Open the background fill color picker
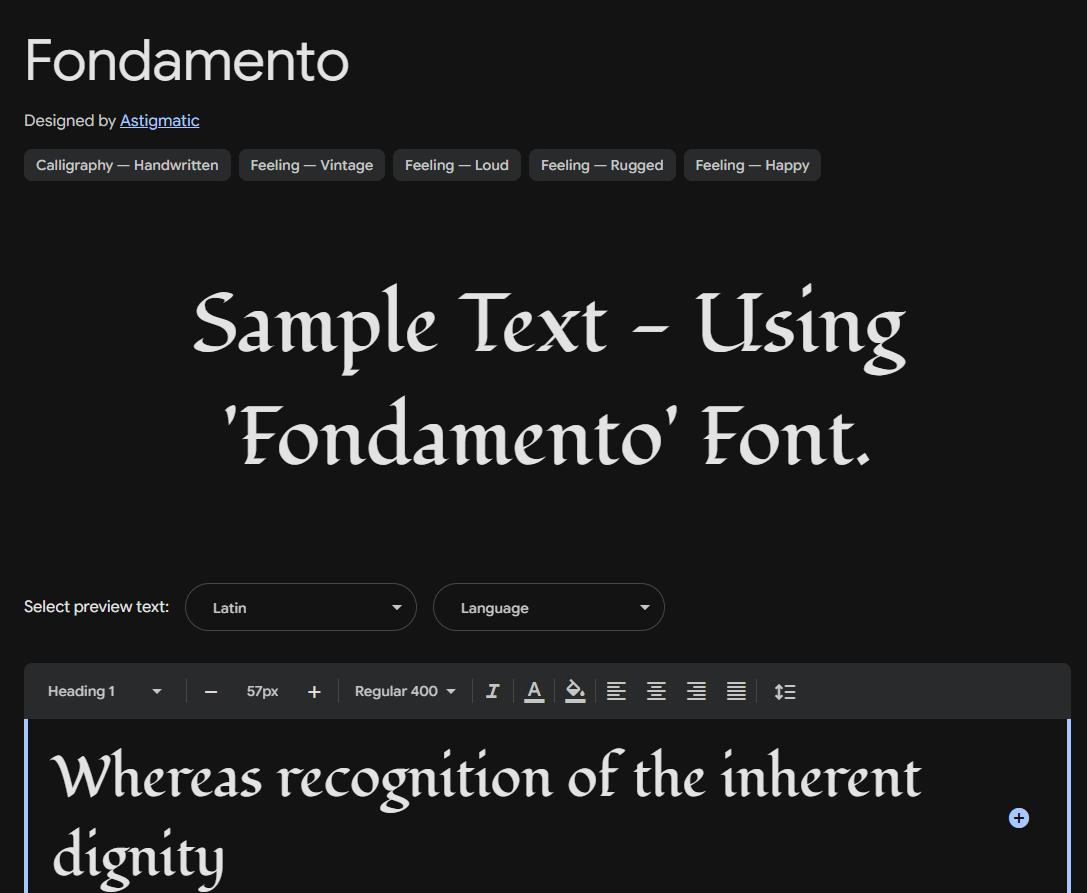1087x893 pixels. click(575, 691)
